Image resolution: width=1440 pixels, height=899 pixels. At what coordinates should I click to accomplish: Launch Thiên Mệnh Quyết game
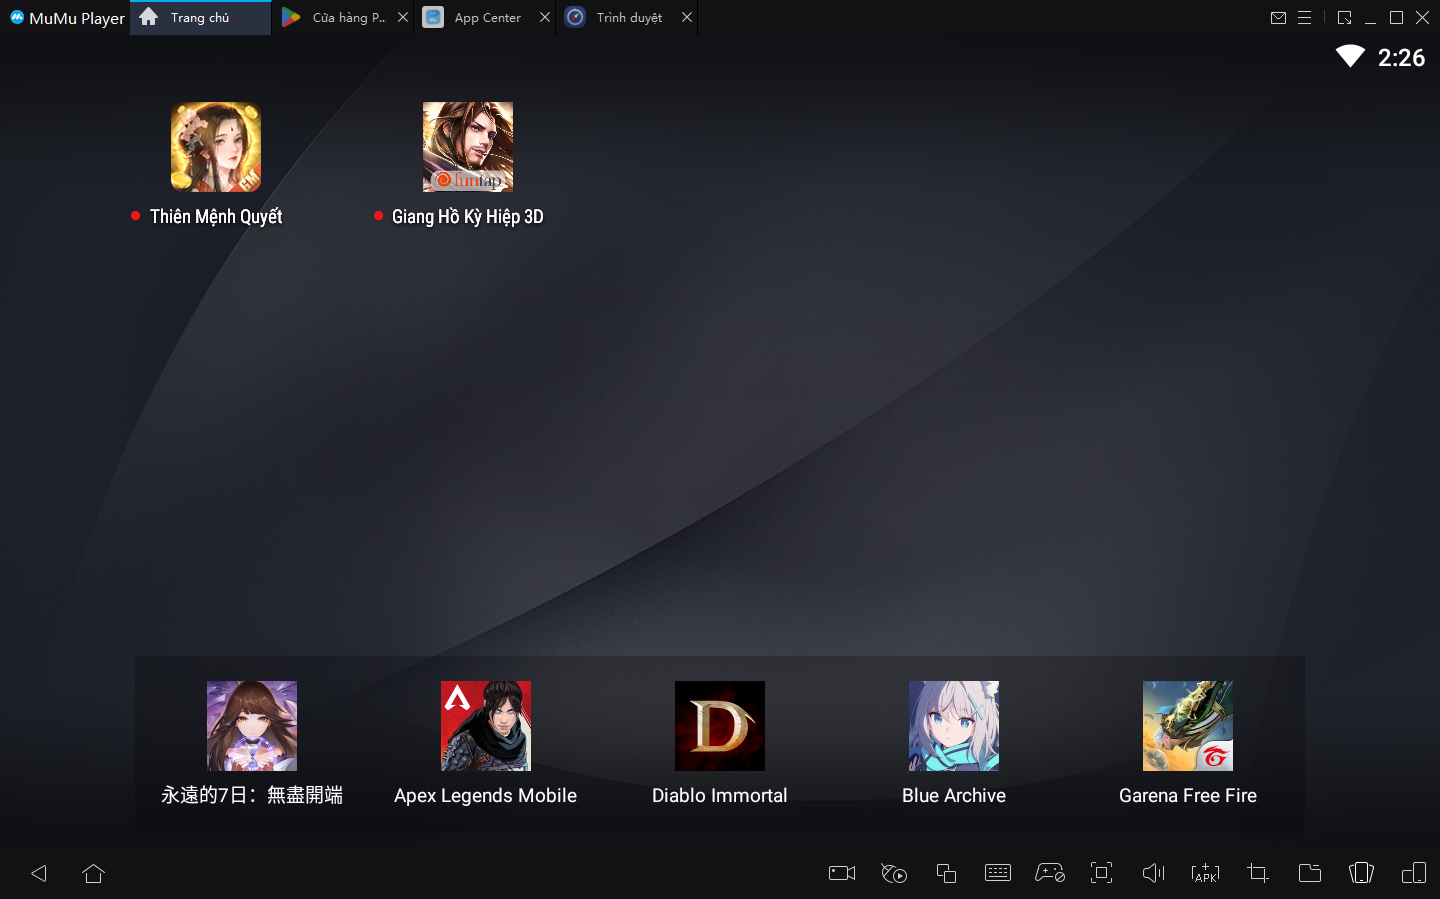[x=216, y=147]
